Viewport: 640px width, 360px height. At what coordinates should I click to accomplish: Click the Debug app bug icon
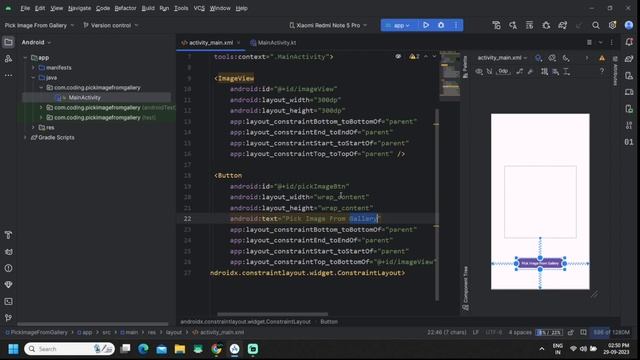(x=441, y=25)
